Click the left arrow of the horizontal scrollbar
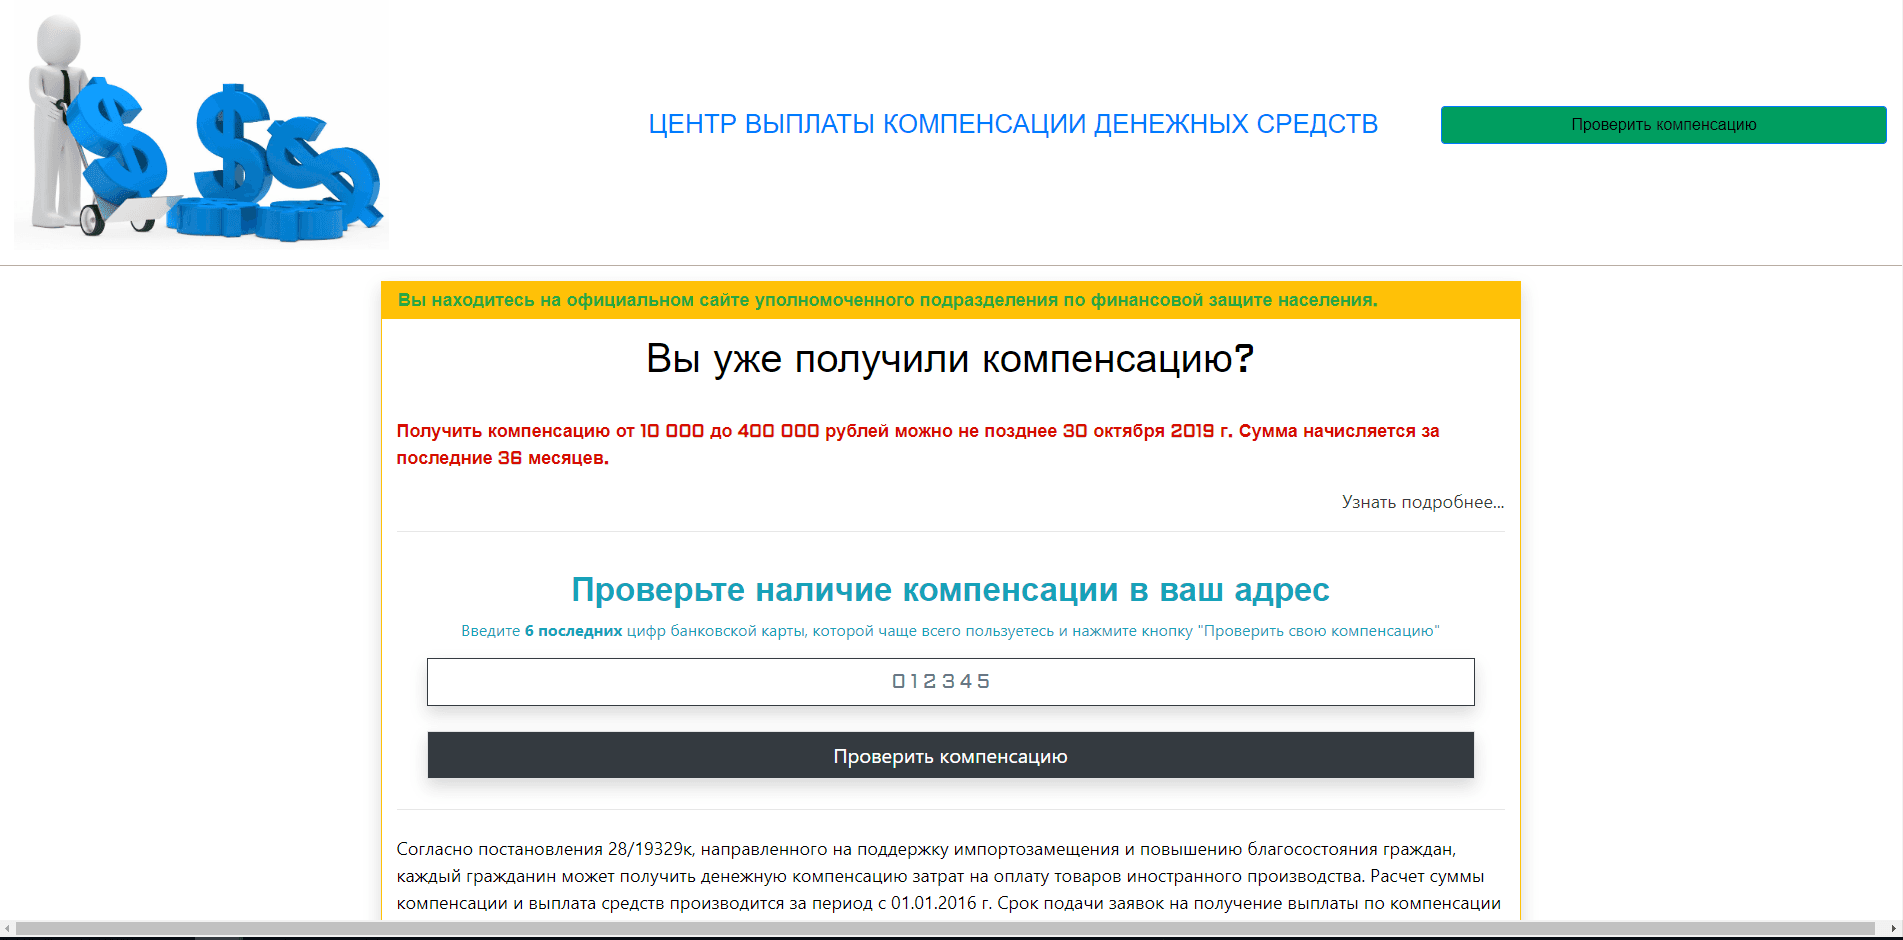The height and width of the screenshot is (940, 1903). pos(8,929)
